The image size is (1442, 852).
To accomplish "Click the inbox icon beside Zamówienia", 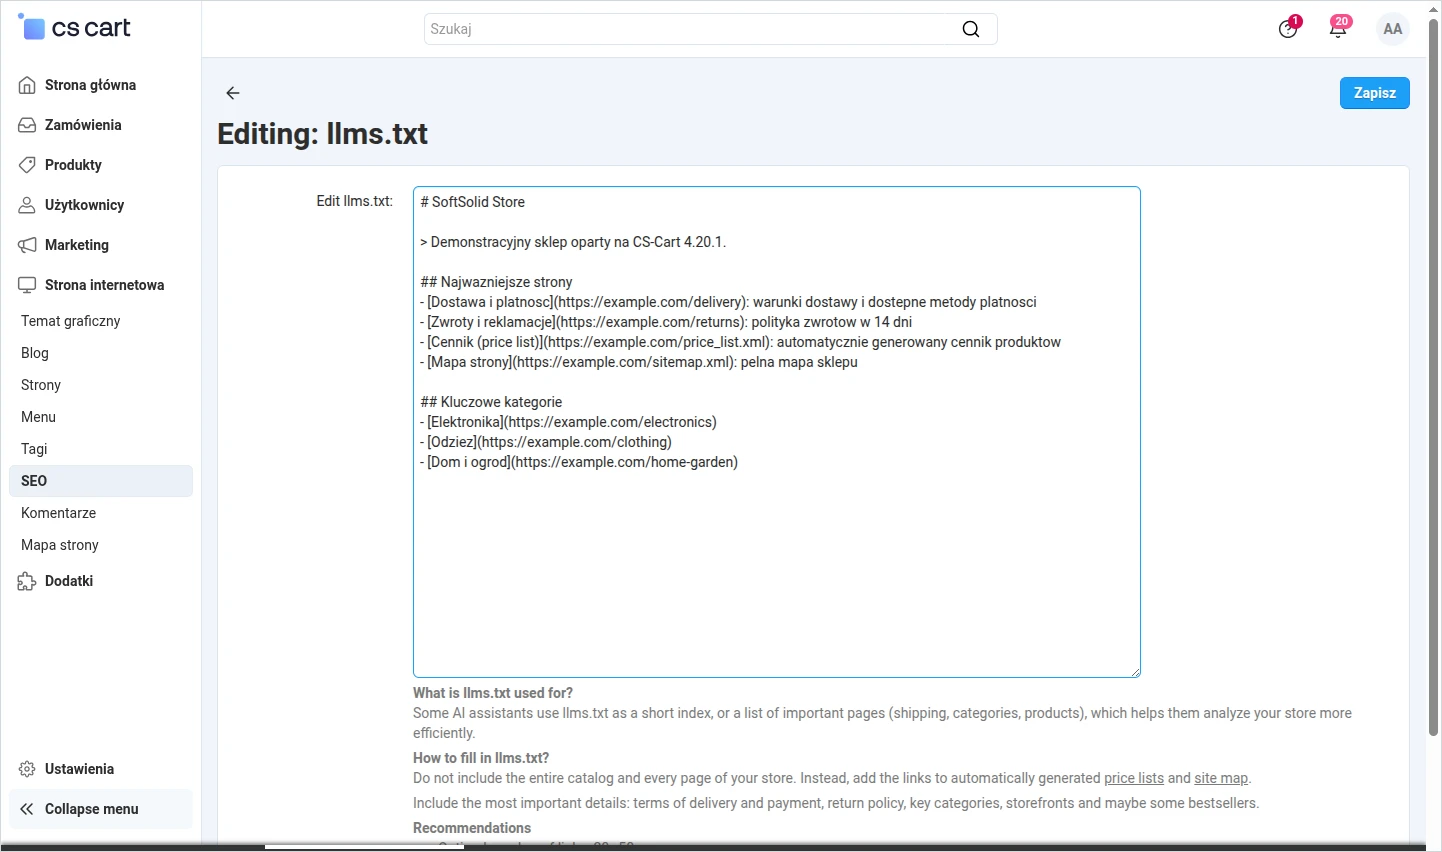I will 27,125.
